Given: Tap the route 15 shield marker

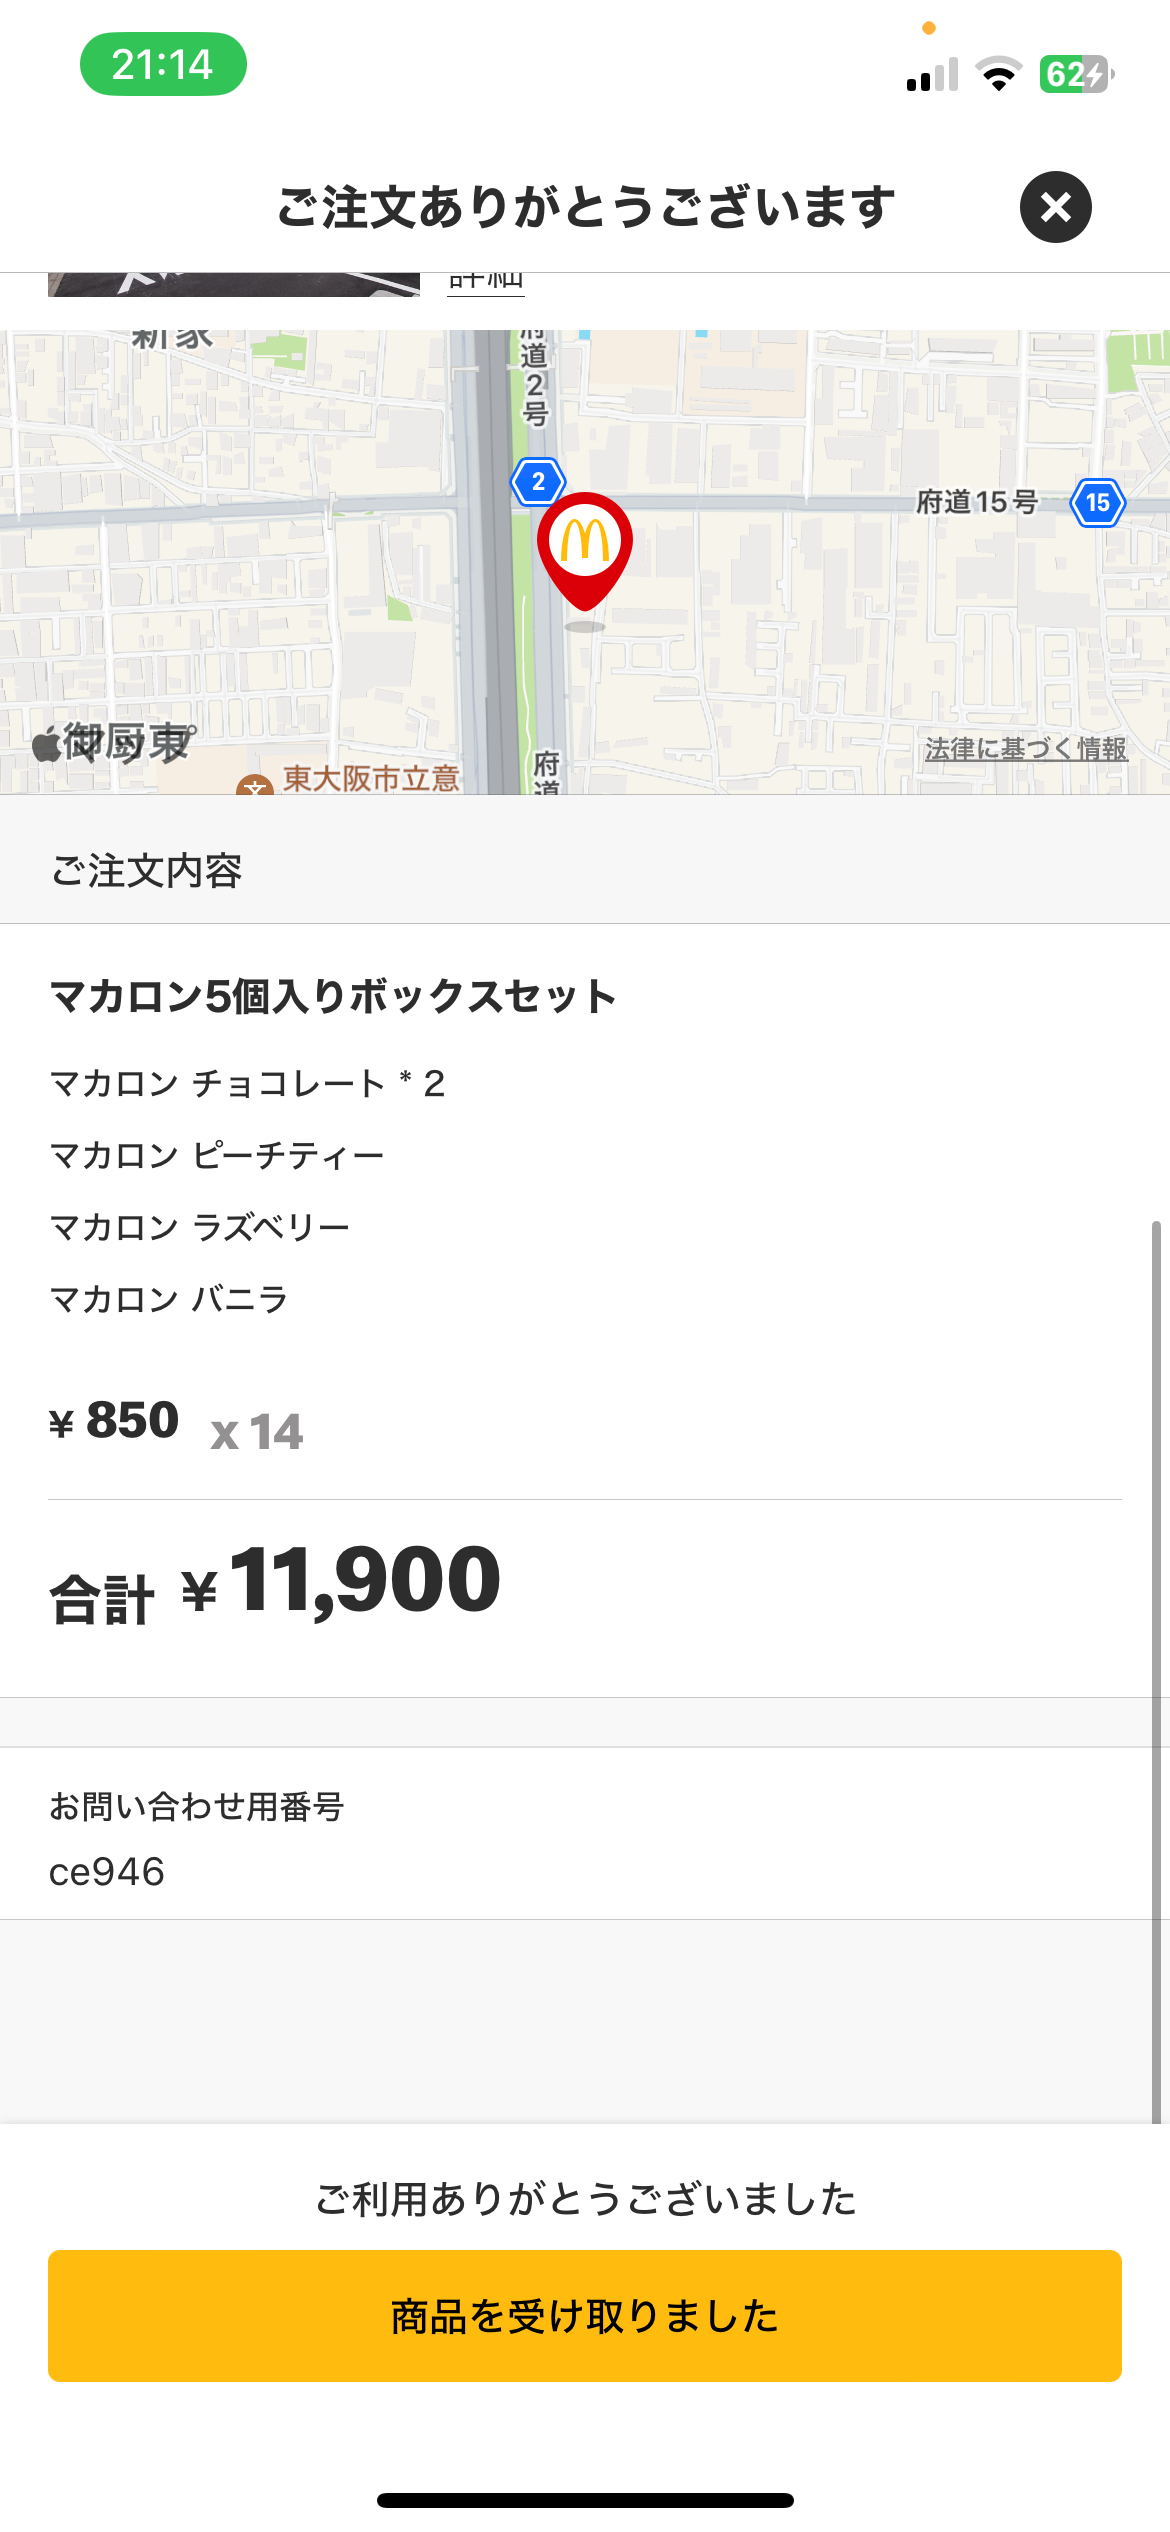Looking at the screenshot, I should click(x=1097, y=502).
